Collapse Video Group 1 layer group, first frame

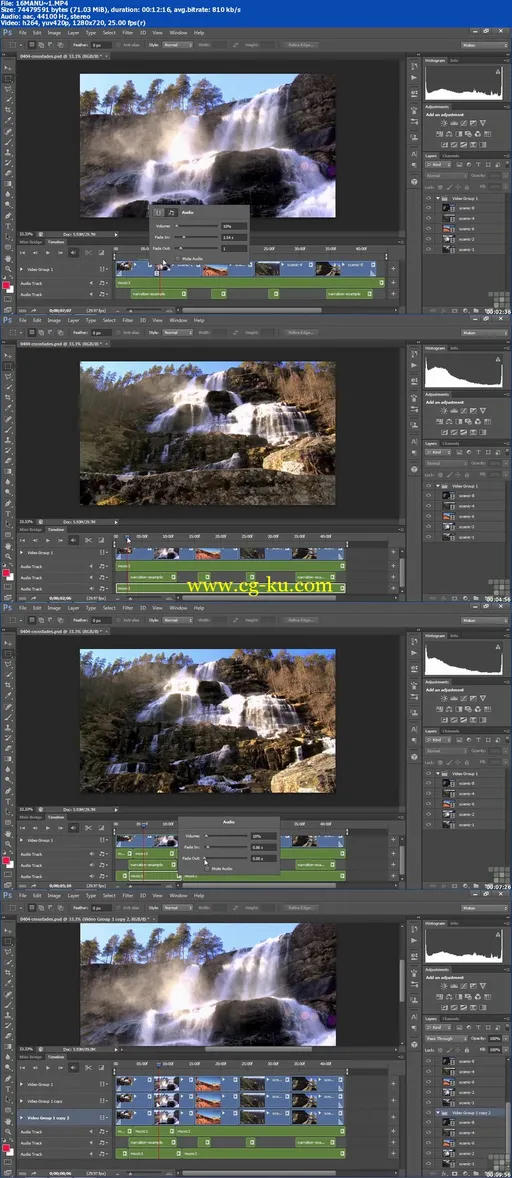click(438, 198)
